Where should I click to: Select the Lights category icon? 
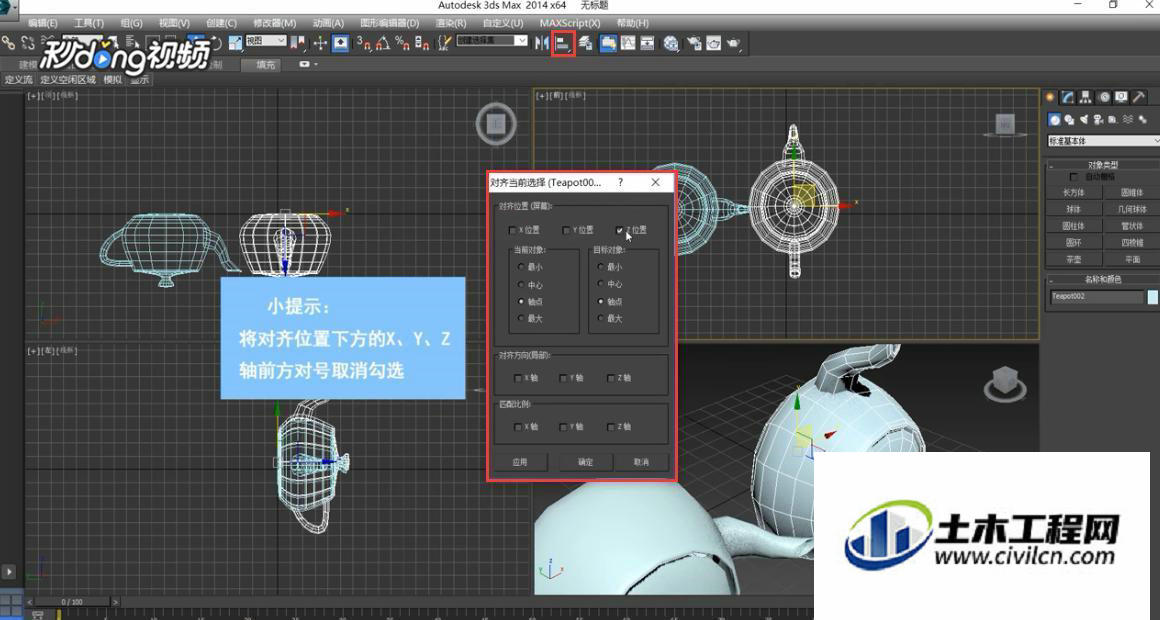coord(1084,119)
